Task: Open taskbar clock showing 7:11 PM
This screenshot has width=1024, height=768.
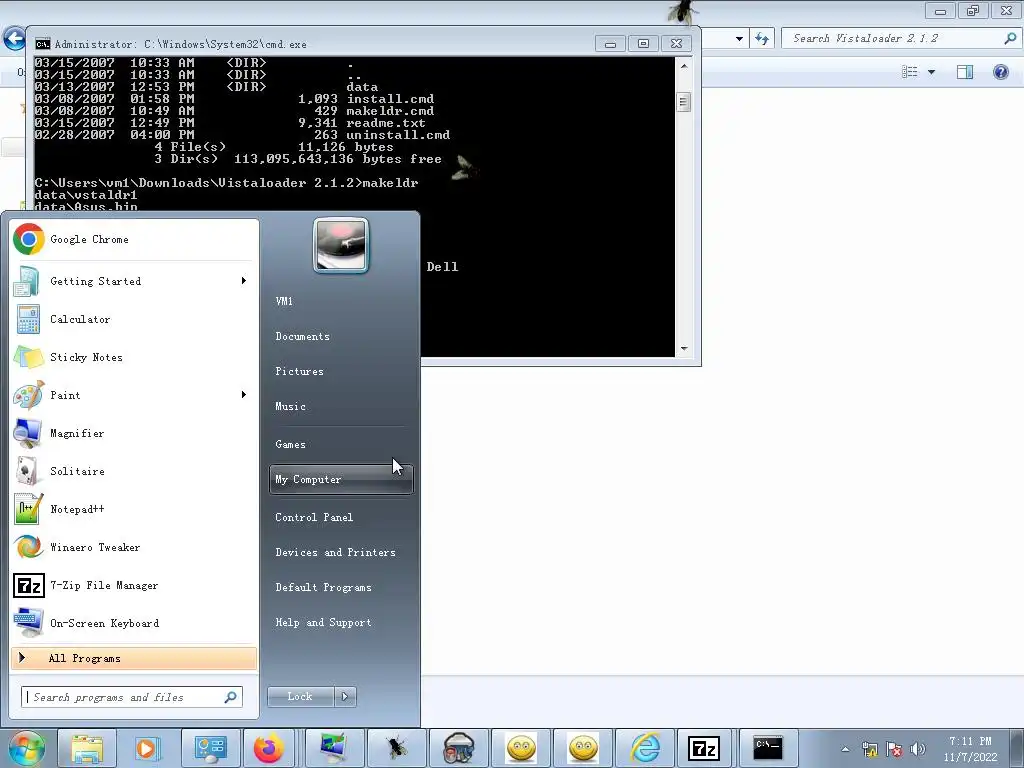Action: [970, 749]
